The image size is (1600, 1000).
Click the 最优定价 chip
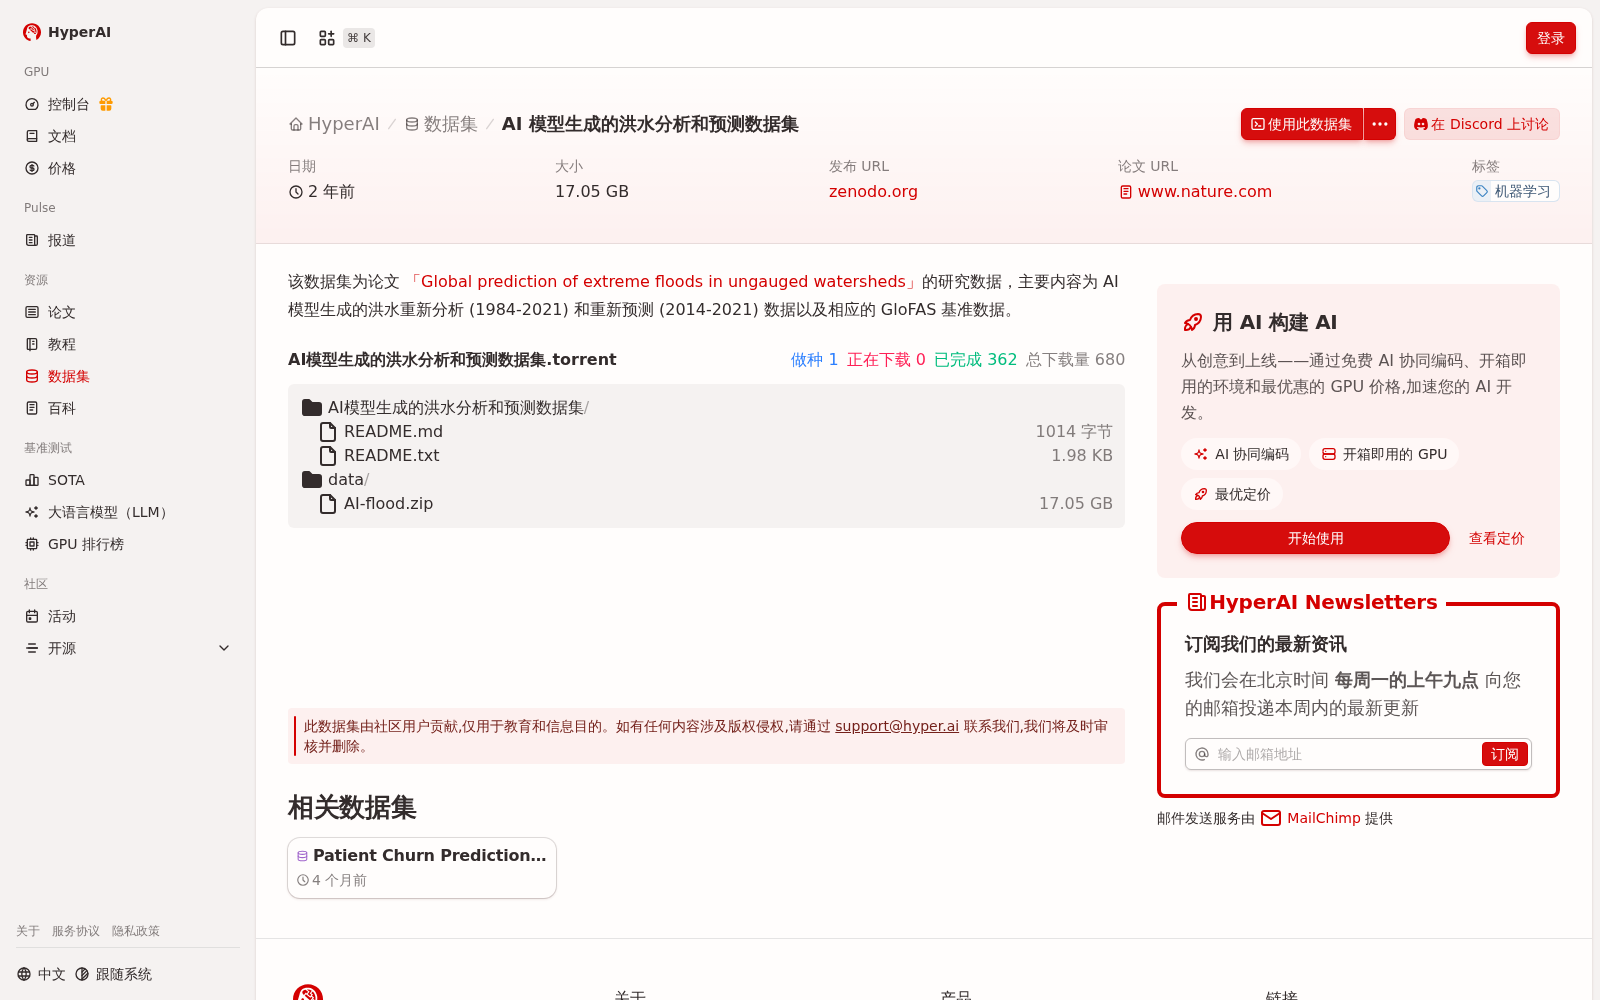pos(1232,494)
